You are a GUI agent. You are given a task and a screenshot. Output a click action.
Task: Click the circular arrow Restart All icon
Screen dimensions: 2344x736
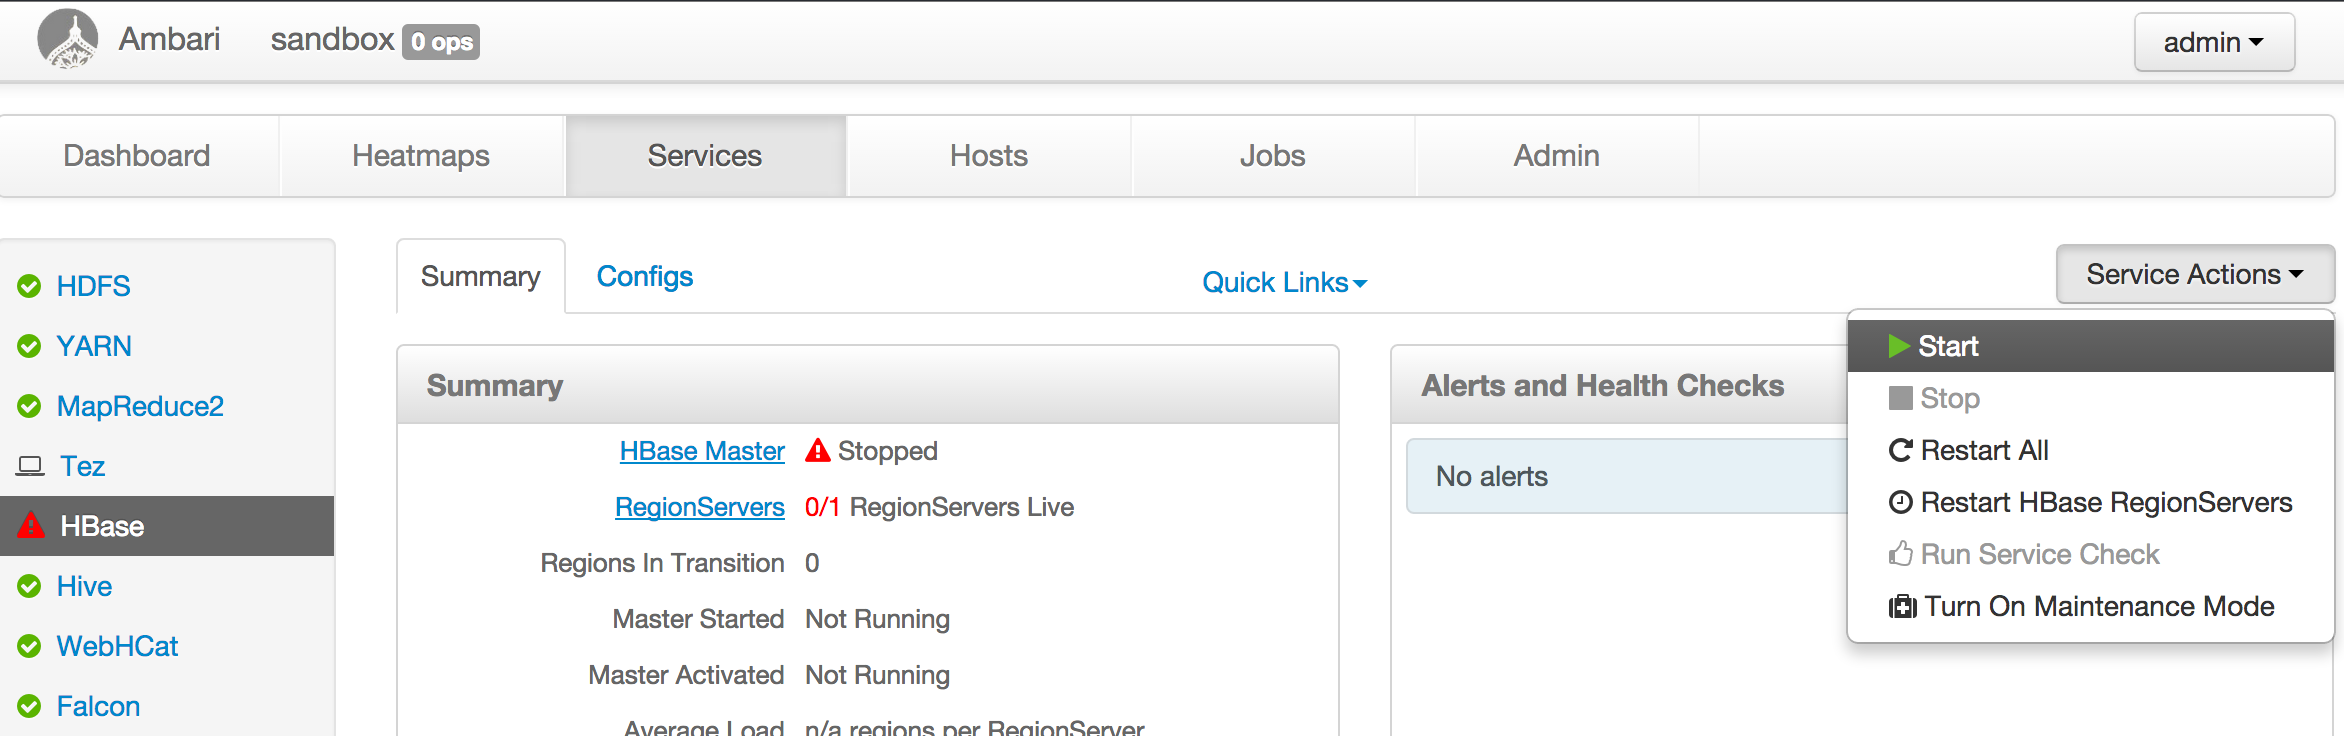coord(1900,450)
